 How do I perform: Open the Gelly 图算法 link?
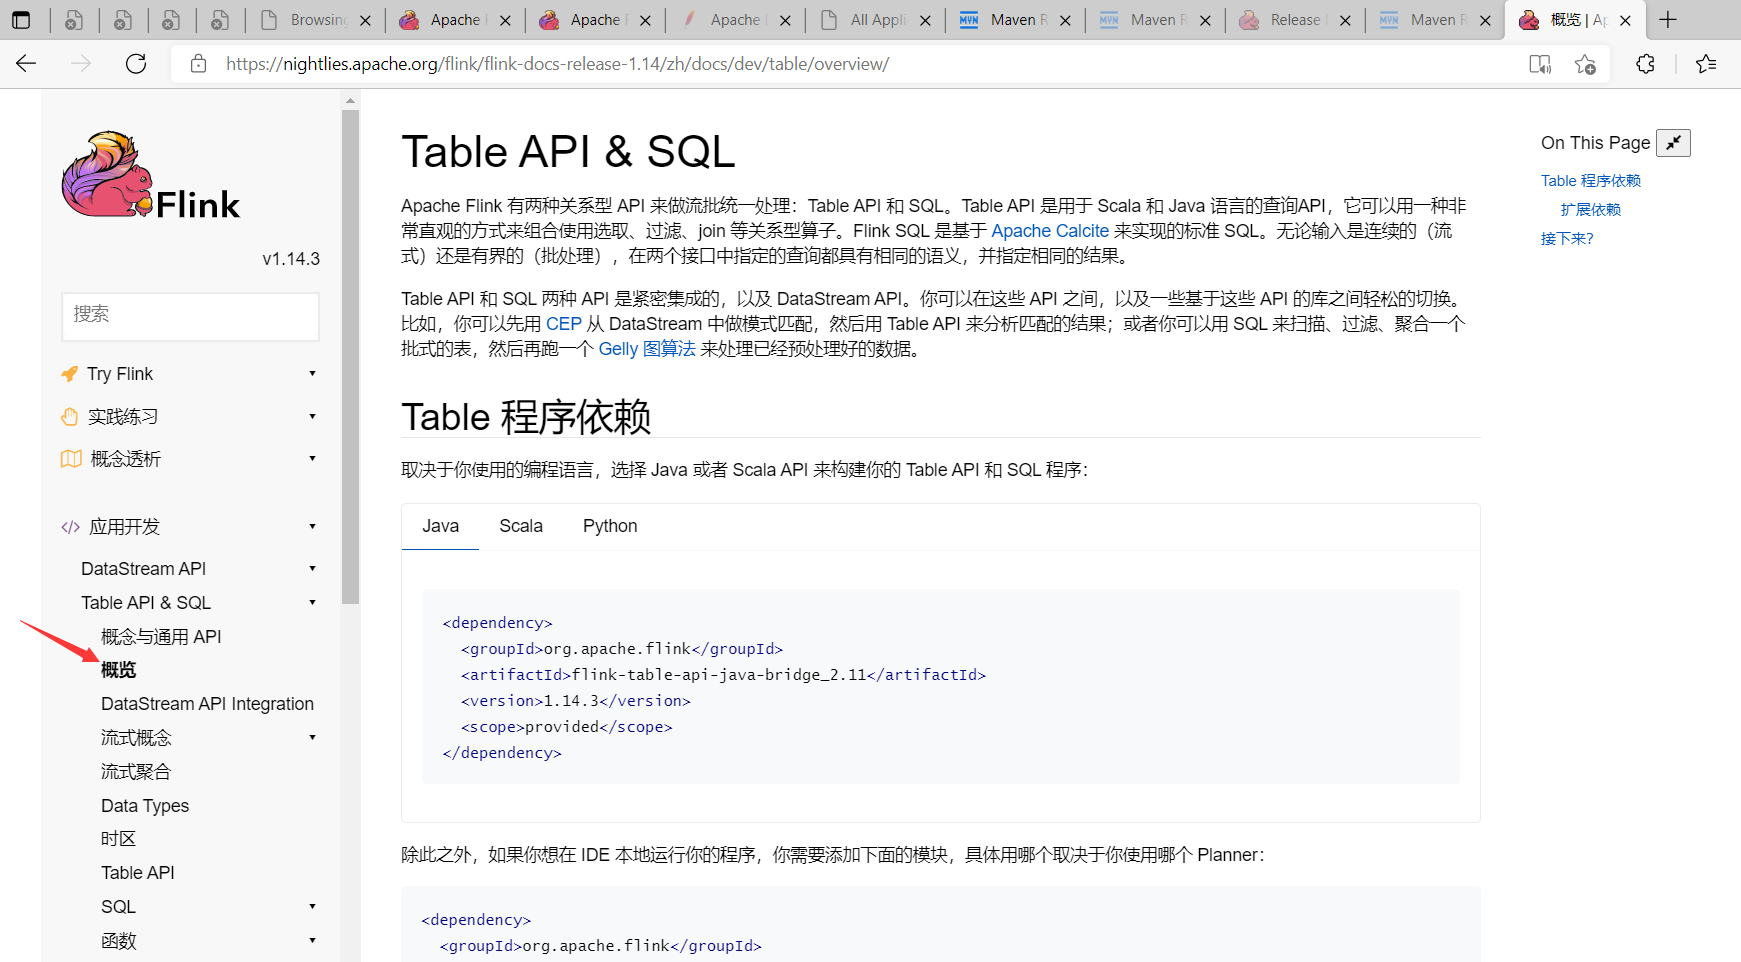(x=647, y=349)
